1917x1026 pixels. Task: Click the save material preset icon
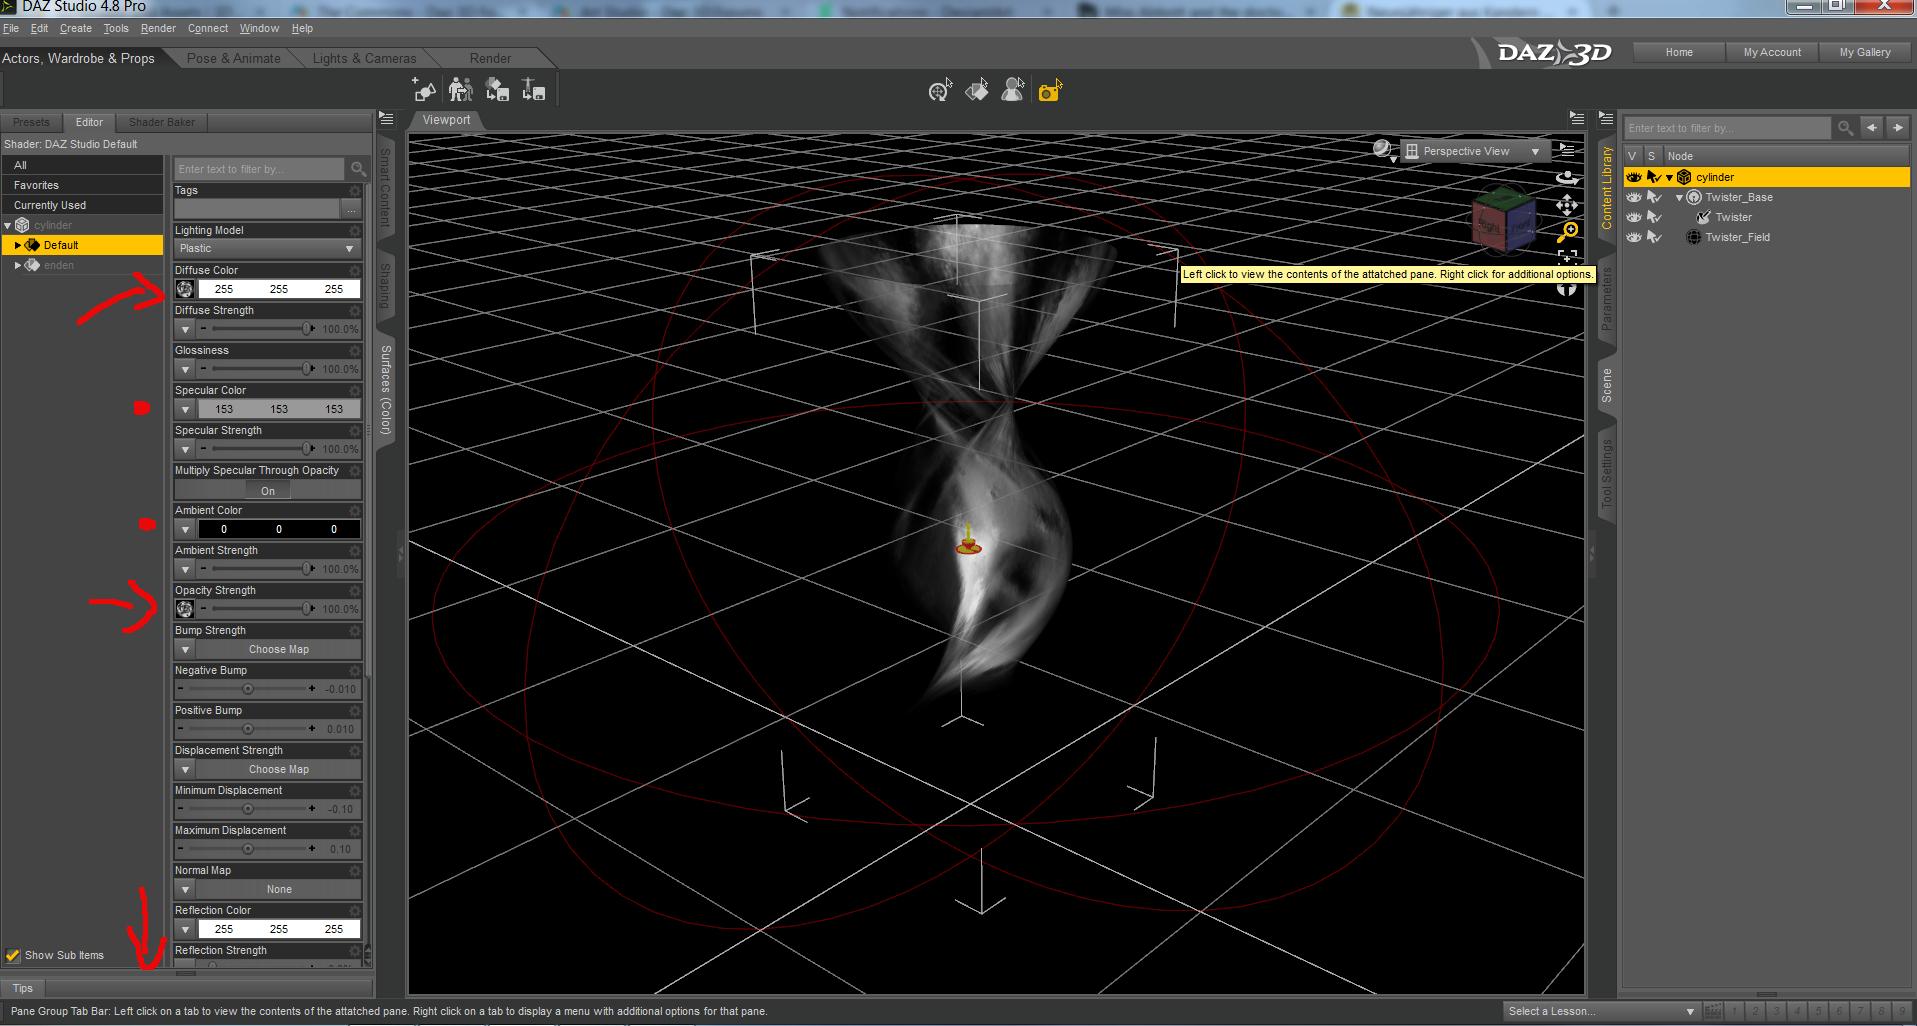(x=497, y=91)
